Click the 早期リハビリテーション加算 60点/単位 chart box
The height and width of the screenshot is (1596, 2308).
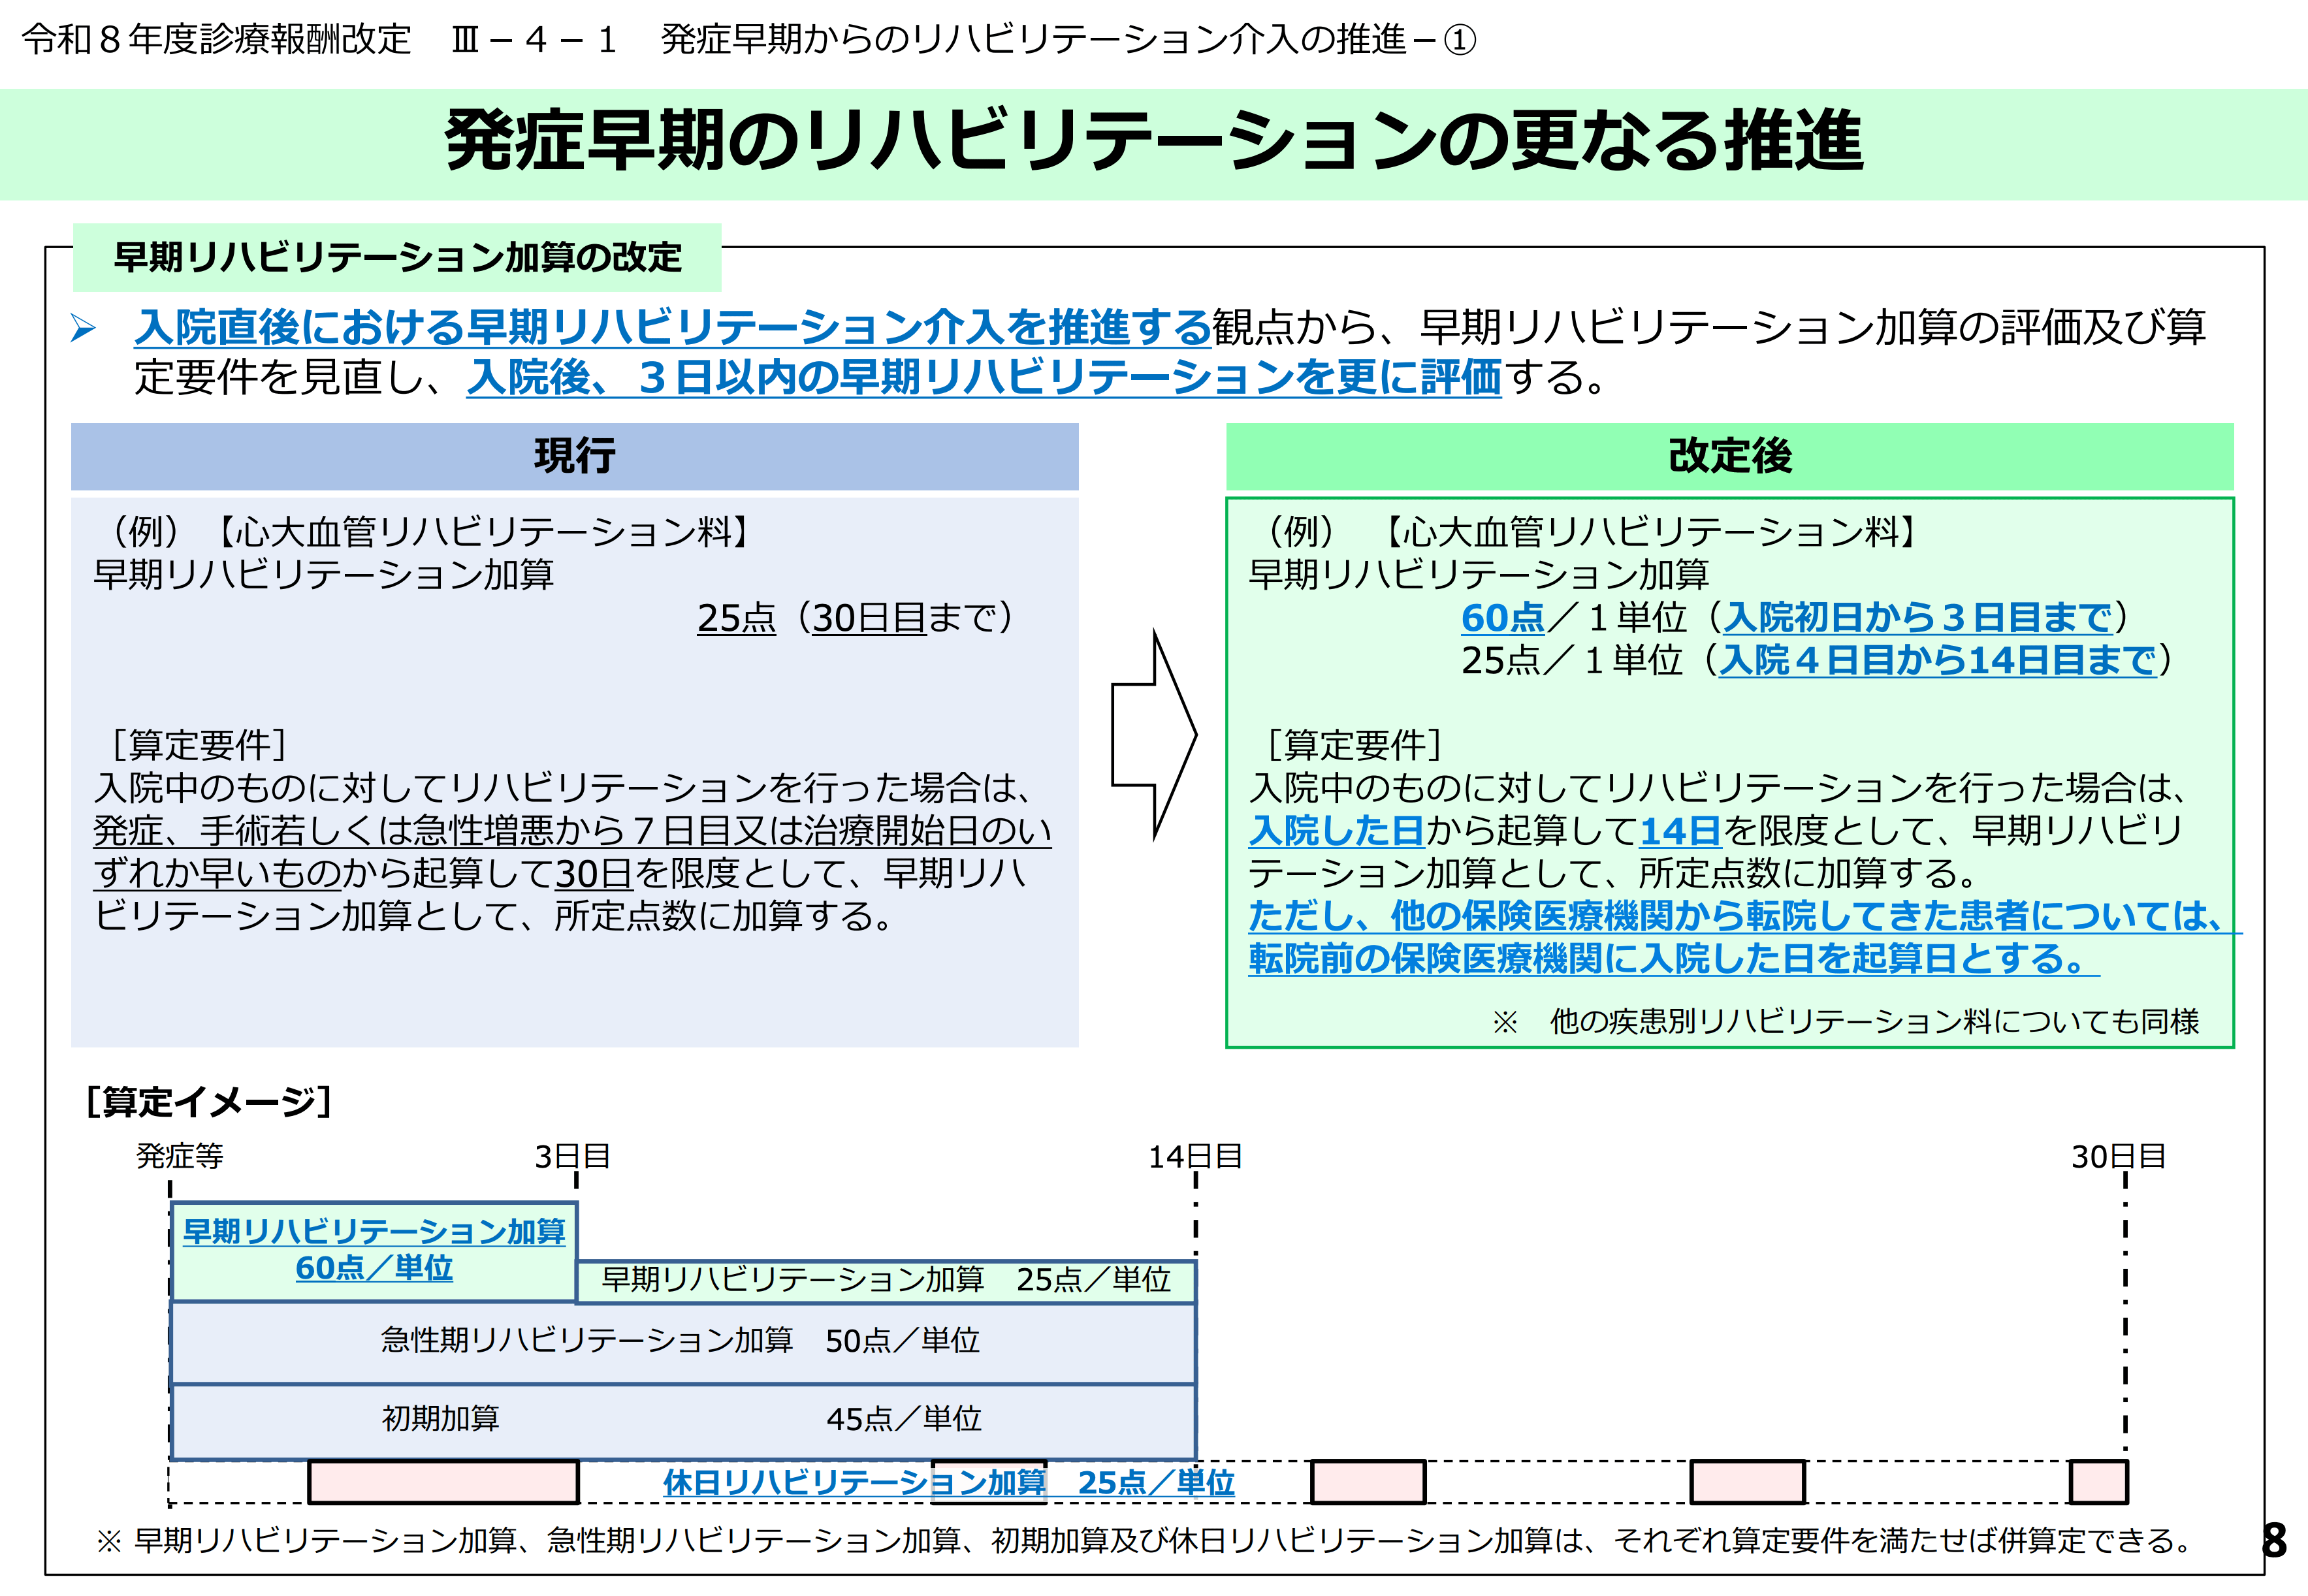(x=374, y=1250)
